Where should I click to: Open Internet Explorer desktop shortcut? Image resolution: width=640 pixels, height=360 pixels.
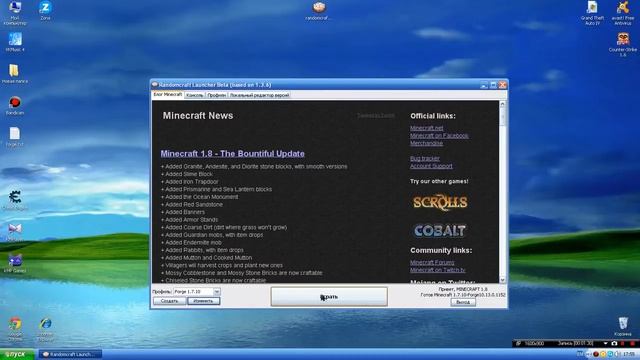[45, 329]
